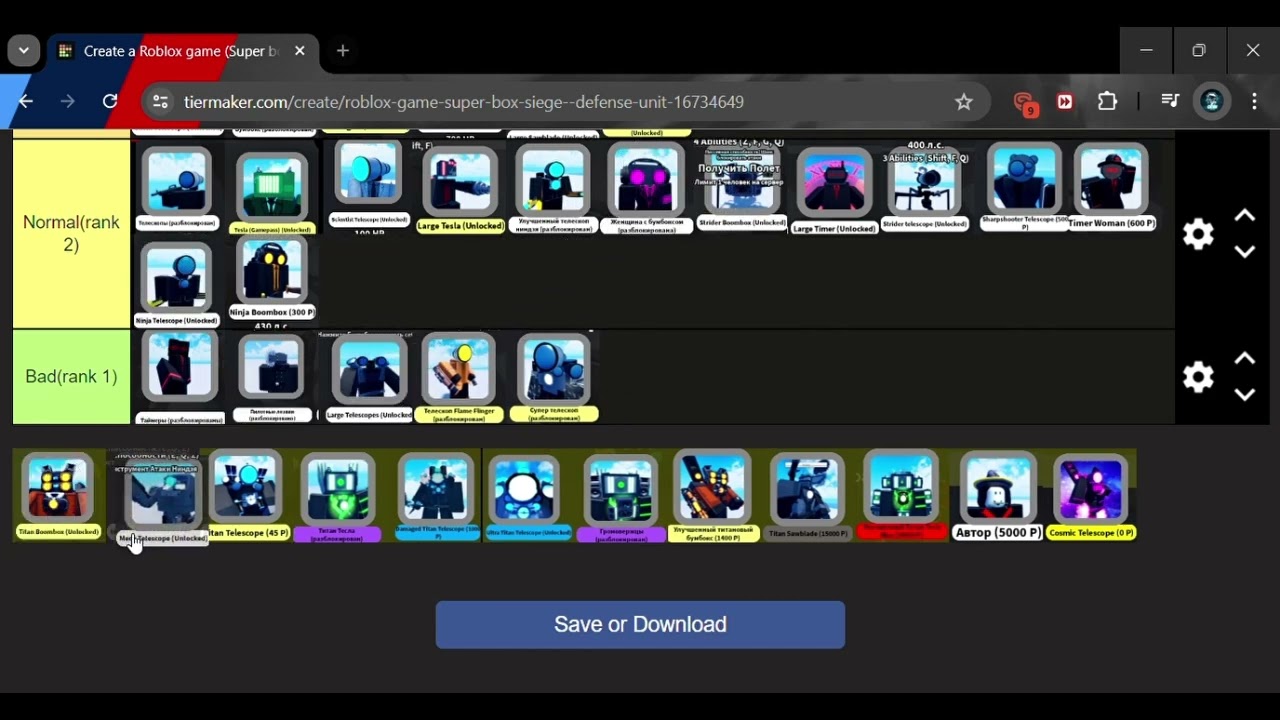Open the Extensions puzzle icon
Image resolution: width=1280 pixels, height=720 pixels.
(1108, 102)
